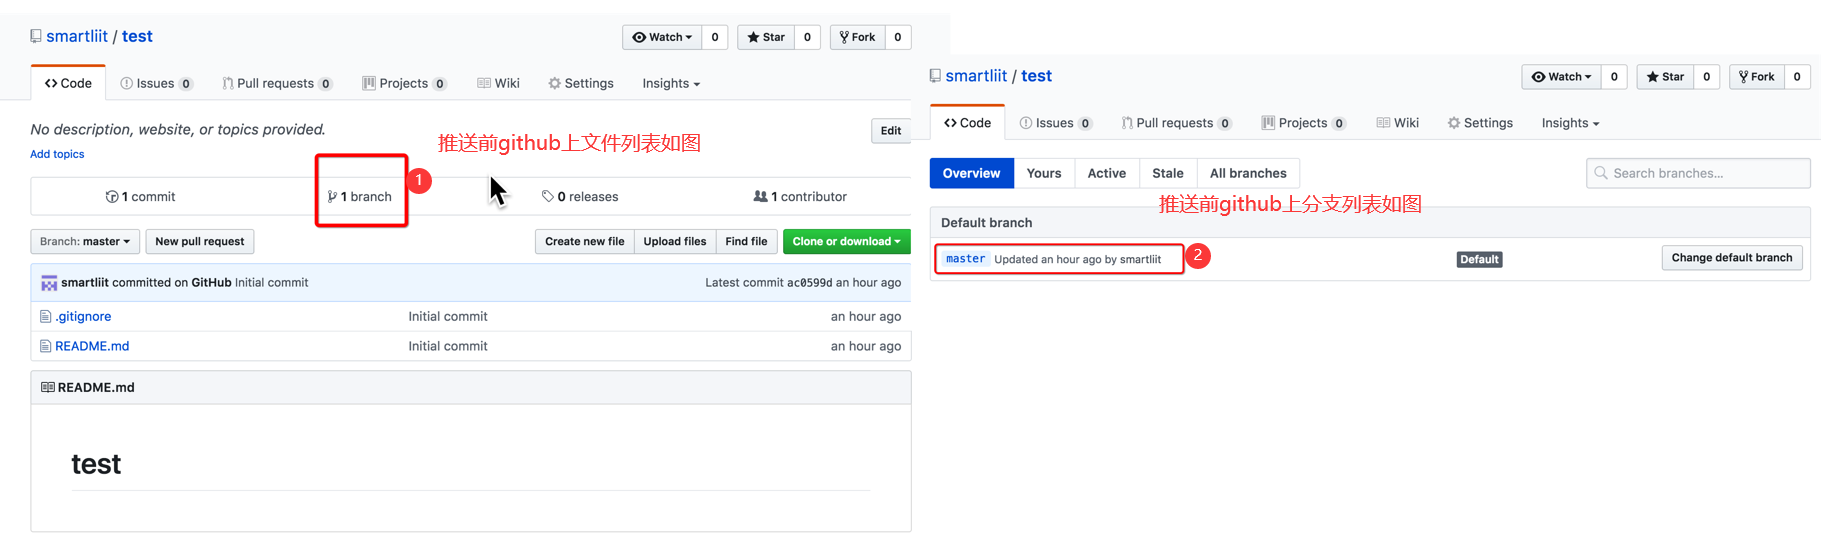Open master branch link
Screen dimensions: 1826x543
(x=965, y=259)
